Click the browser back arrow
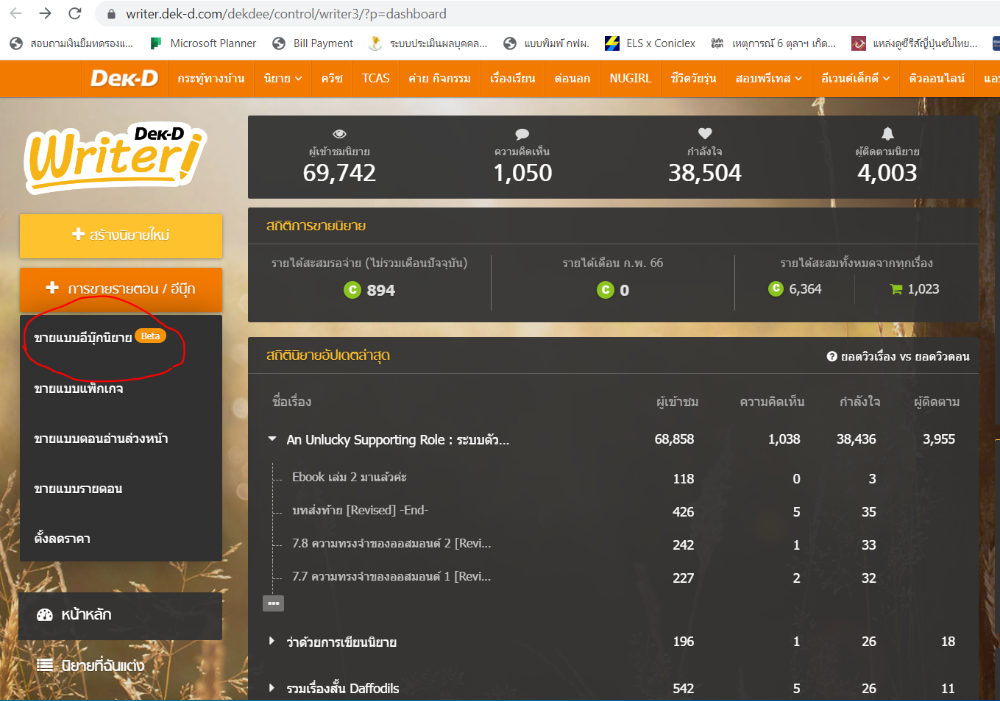Viewport: 1000px width, 701px height. 16,14
